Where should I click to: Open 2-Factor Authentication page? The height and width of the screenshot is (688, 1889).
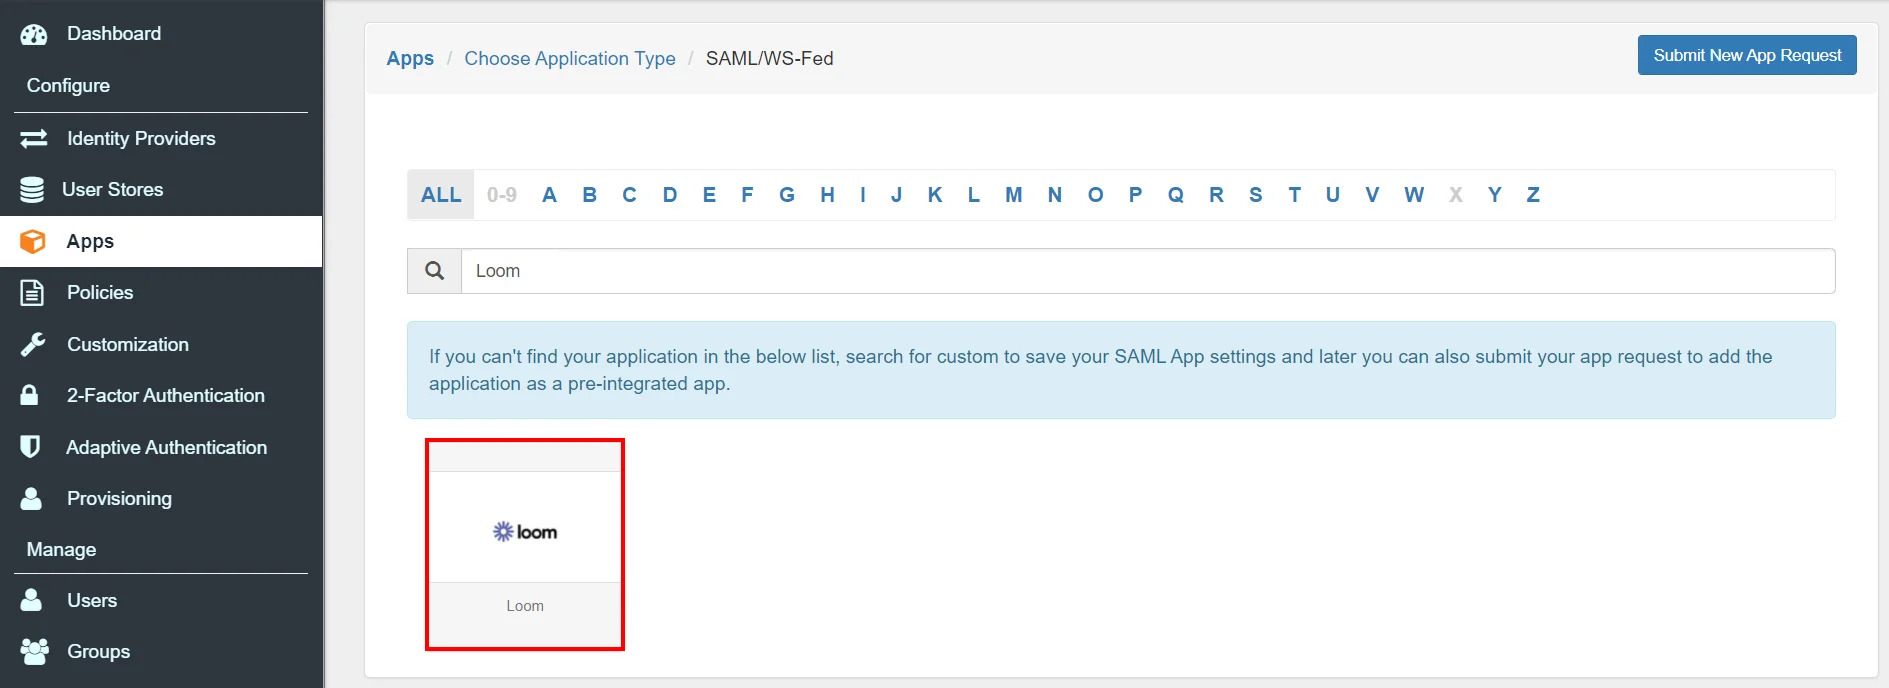coord(166,396)
